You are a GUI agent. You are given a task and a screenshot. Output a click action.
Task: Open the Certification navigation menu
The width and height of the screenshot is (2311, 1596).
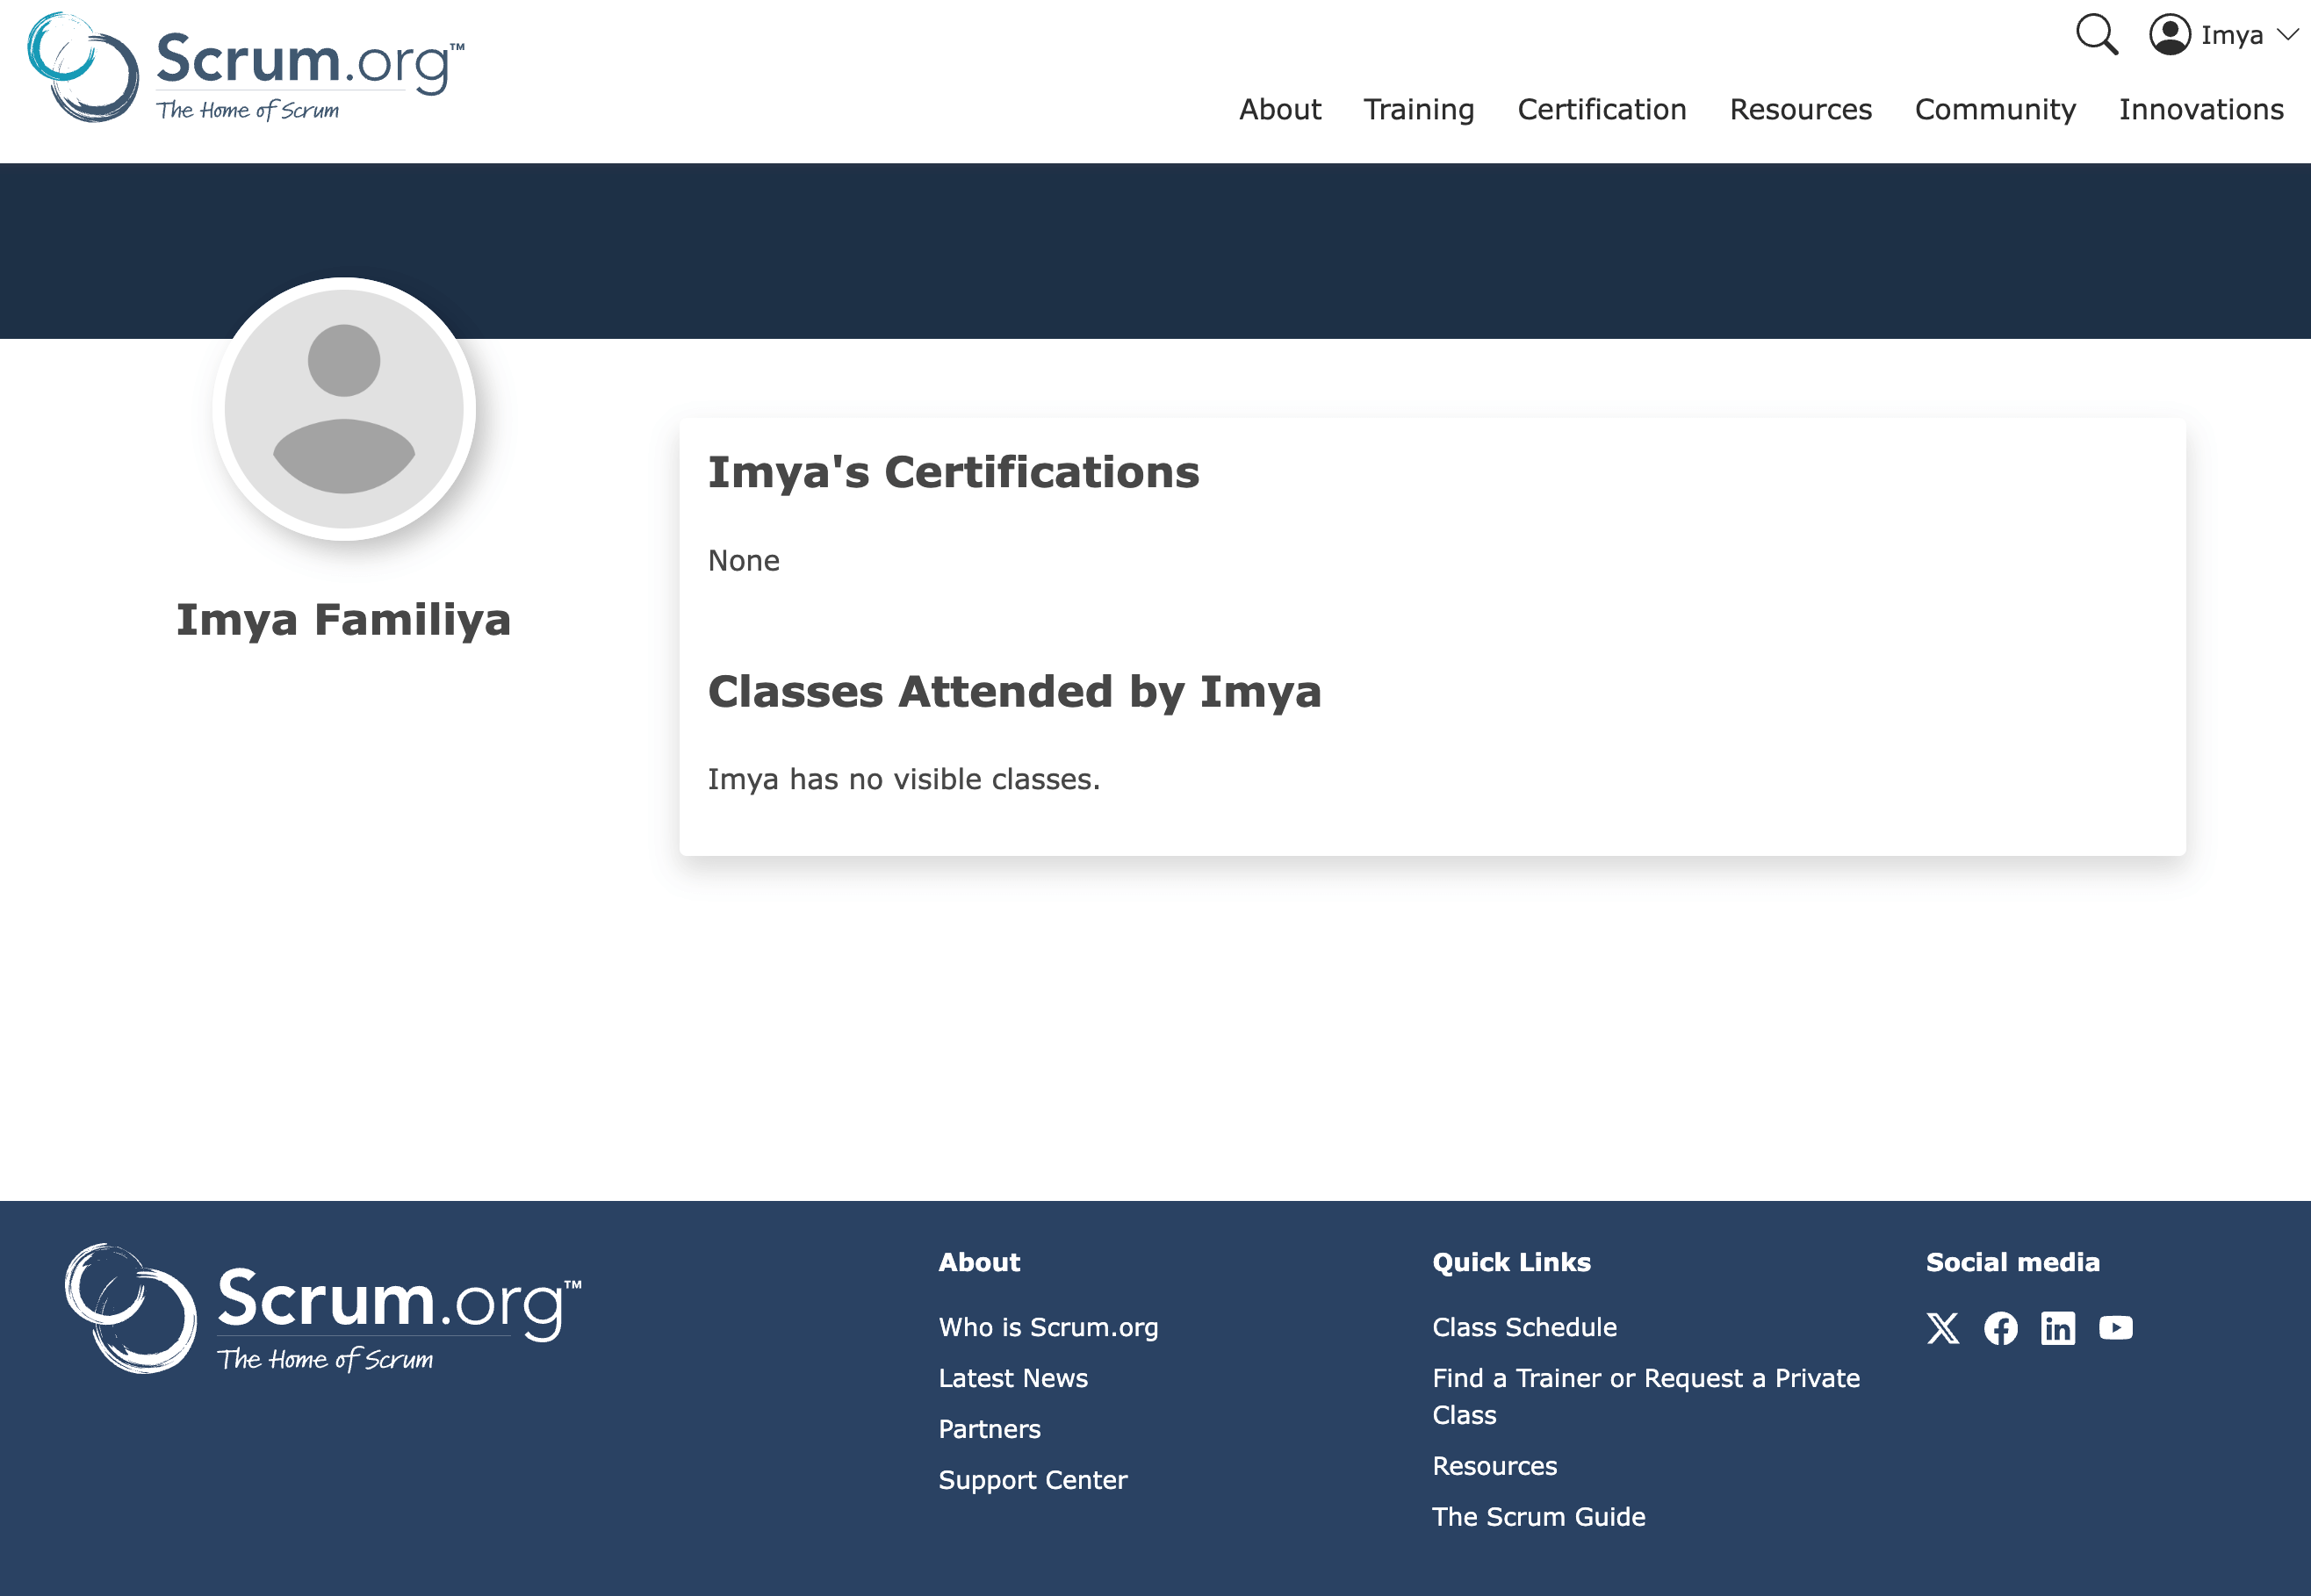(1601, 109)
